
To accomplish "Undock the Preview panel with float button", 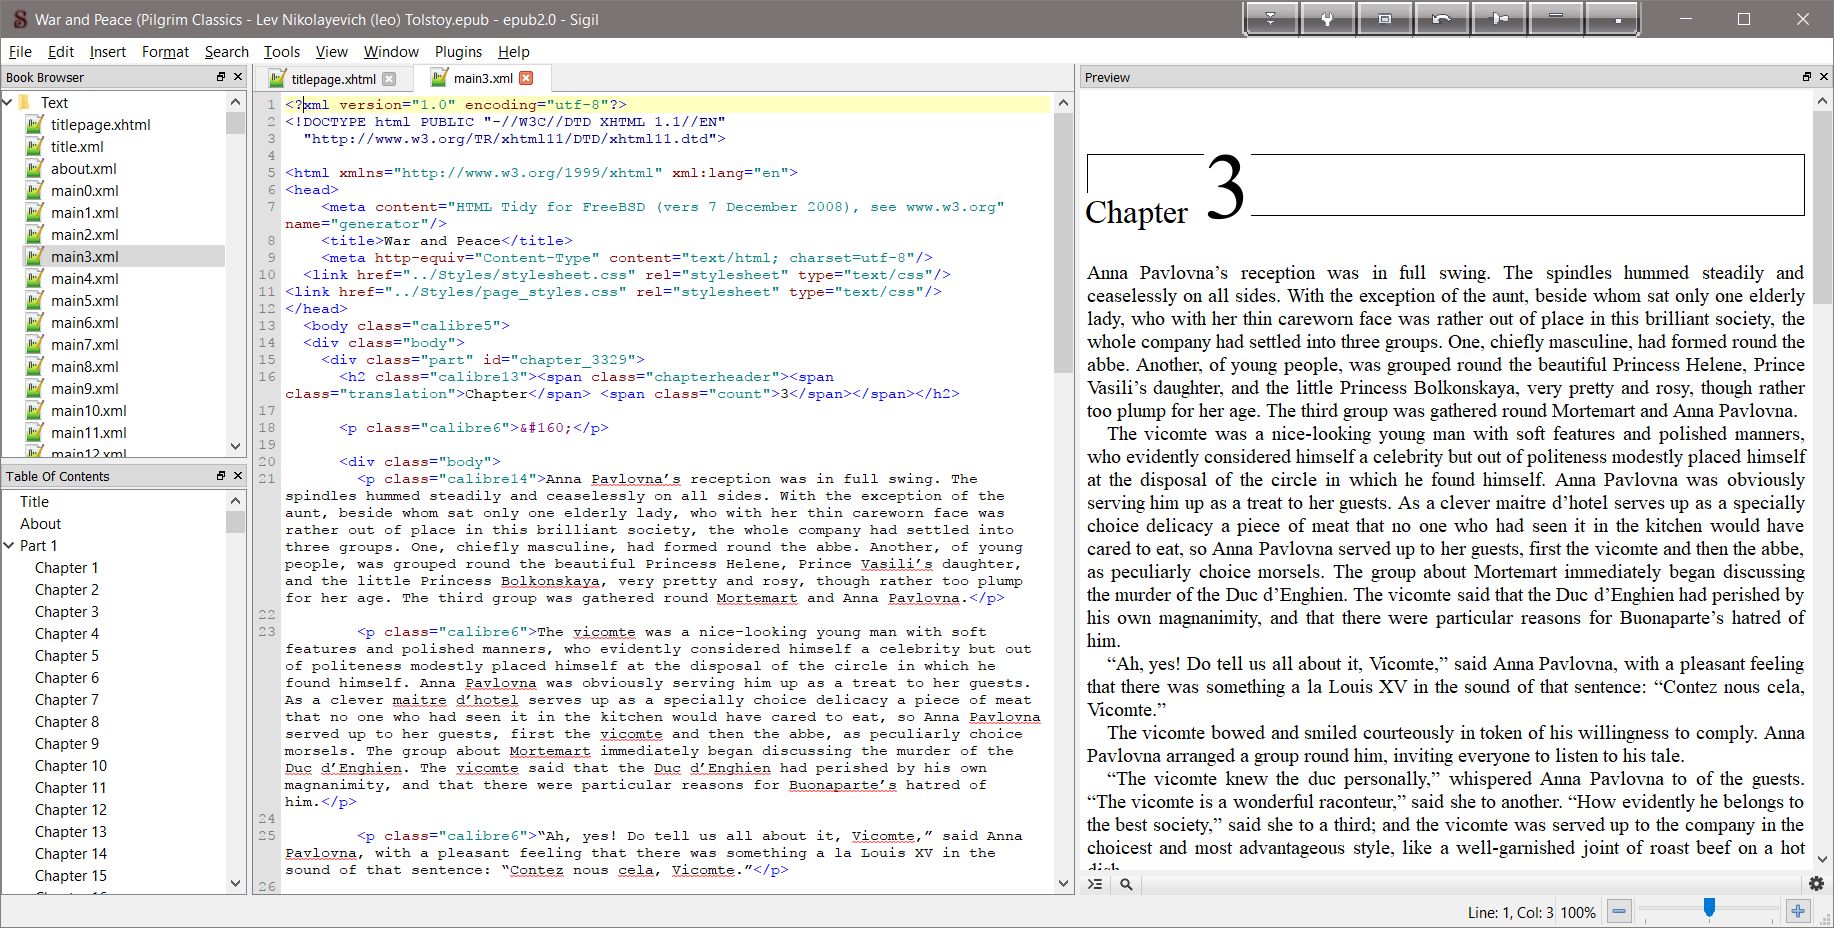I will (x=1807, y=77).
